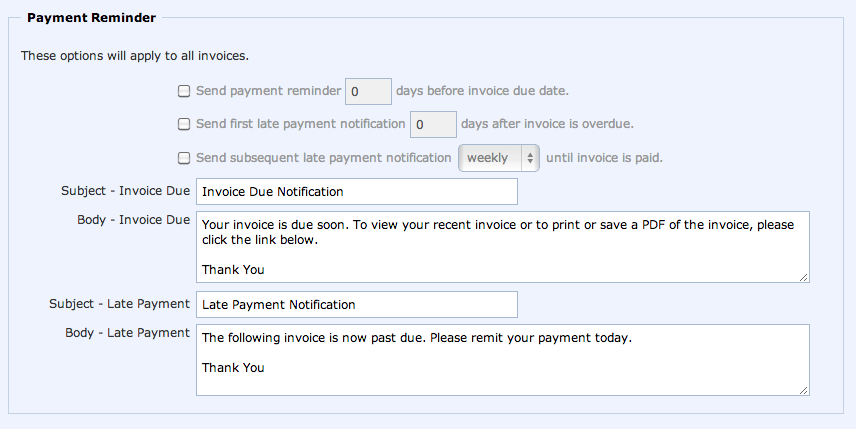
Task: Click the "Send subsequent late payment notification" label
Action: pos(323,158)
